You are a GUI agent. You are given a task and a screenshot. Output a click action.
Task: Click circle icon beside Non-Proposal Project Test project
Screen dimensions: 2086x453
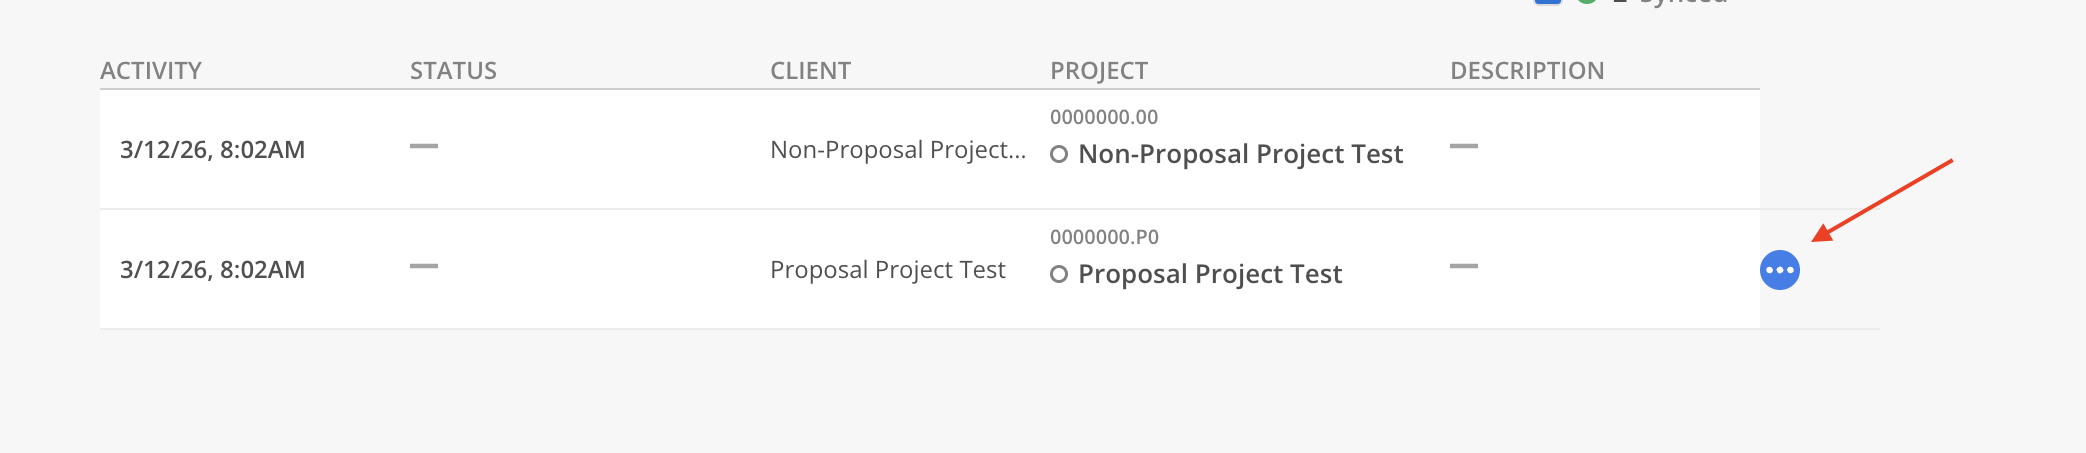1059,155
